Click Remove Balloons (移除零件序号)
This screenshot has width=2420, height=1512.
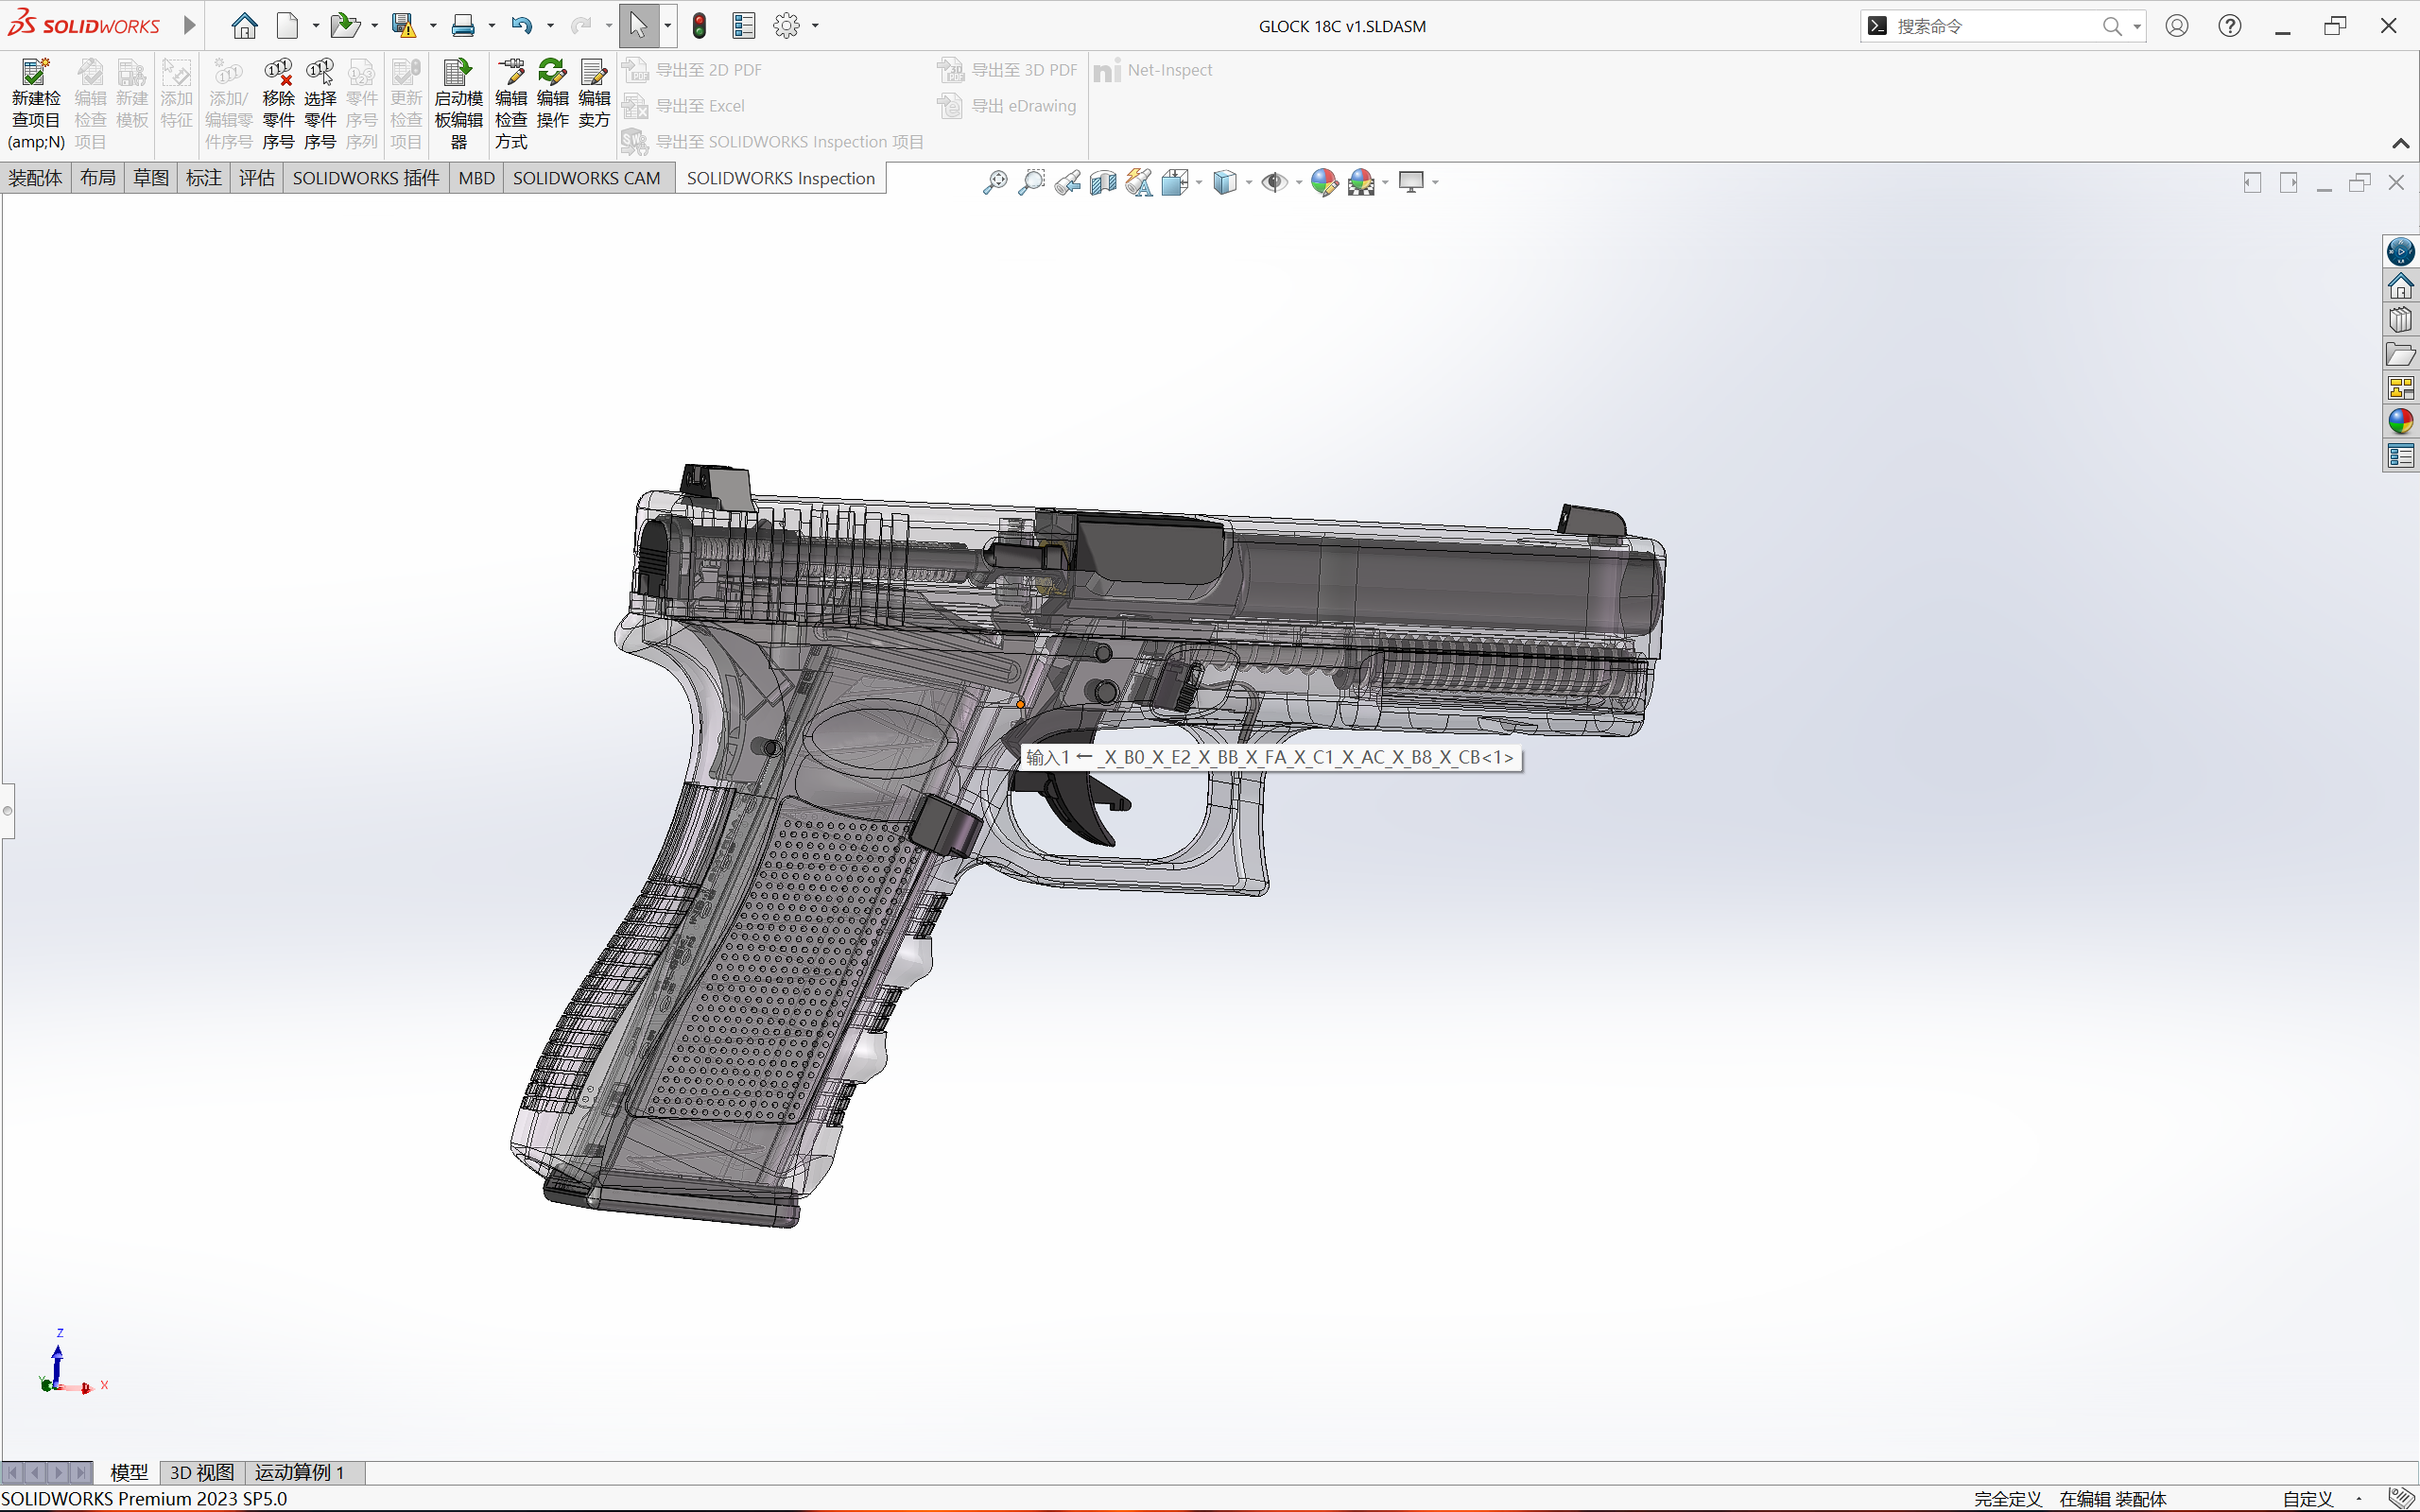[278, 104]
